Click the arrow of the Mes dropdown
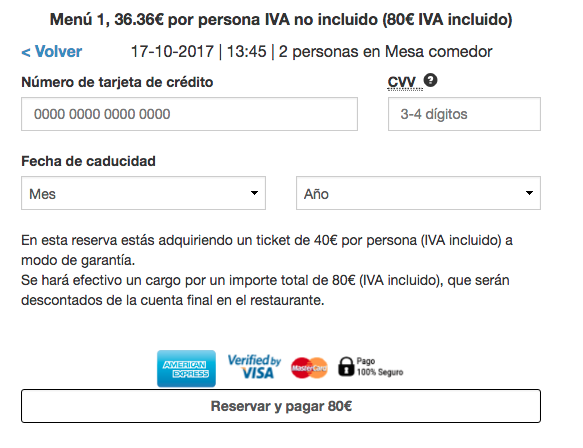The height and width of the screenshot is (448, 583). pyautogui.click(x=254, y=193)
